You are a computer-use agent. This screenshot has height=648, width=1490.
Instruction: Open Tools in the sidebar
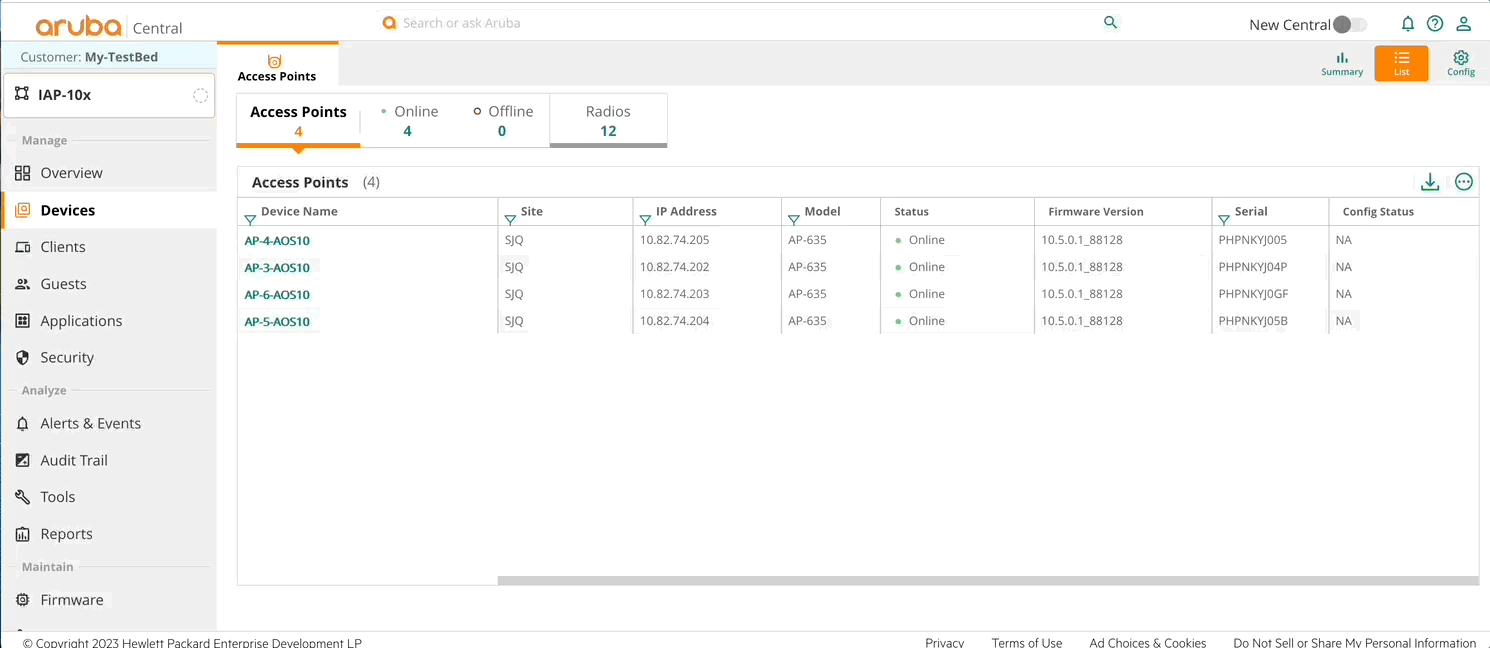coord(108,497)
